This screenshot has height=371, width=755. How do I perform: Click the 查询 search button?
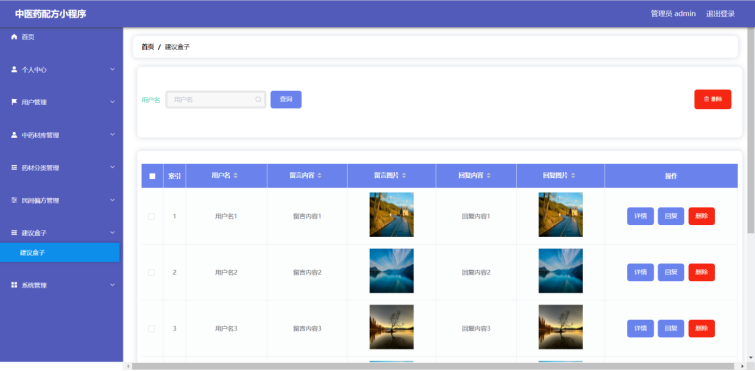[x=286, y=100]
